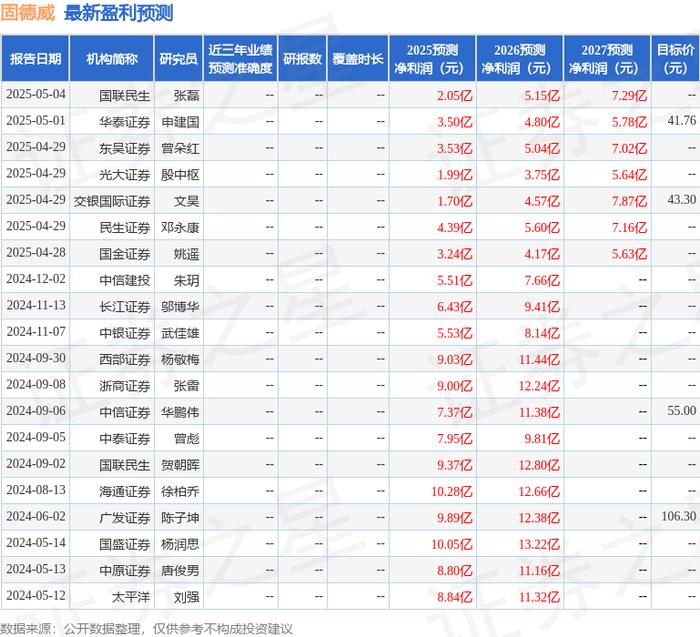700x637 pixels.
Task: Click analyst name 邬博华
Action: [180, 307]
